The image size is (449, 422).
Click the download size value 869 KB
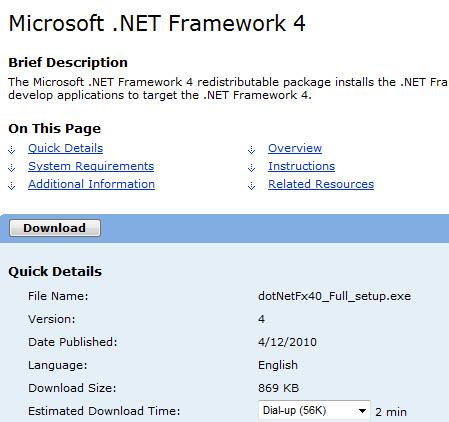[278, 388]
